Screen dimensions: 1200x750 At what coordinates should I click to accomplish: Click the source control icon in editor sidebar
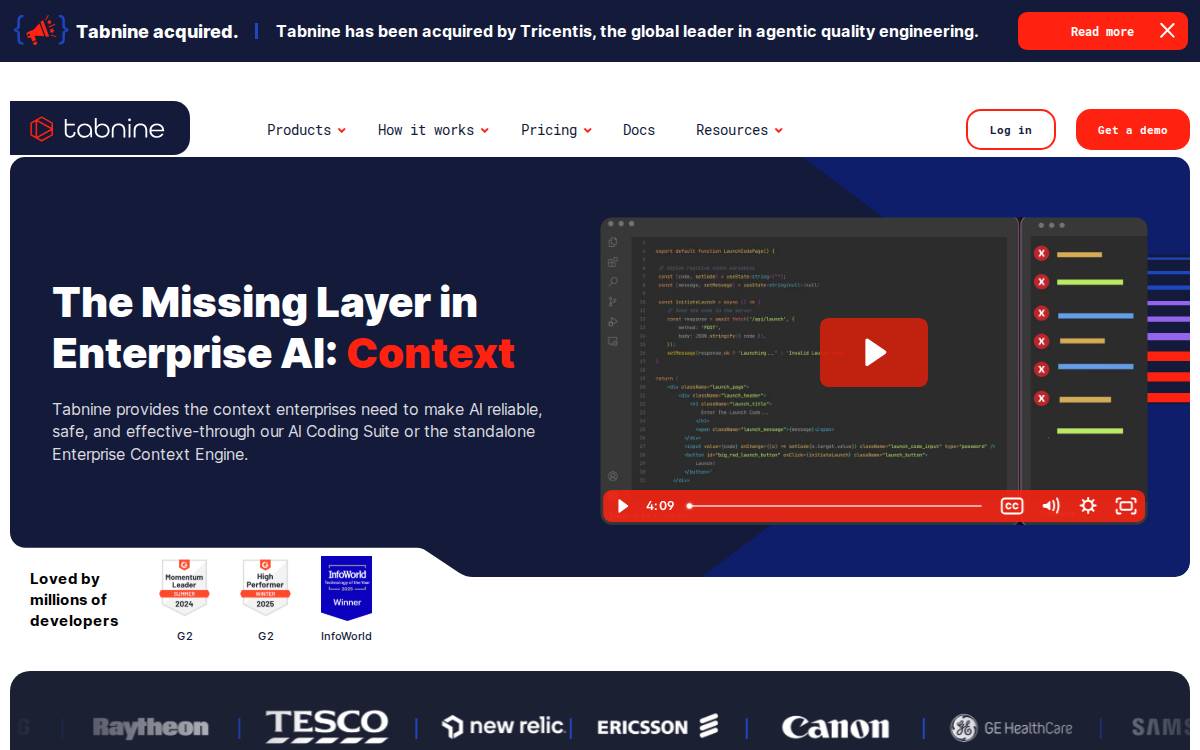[x=613, y=301]
